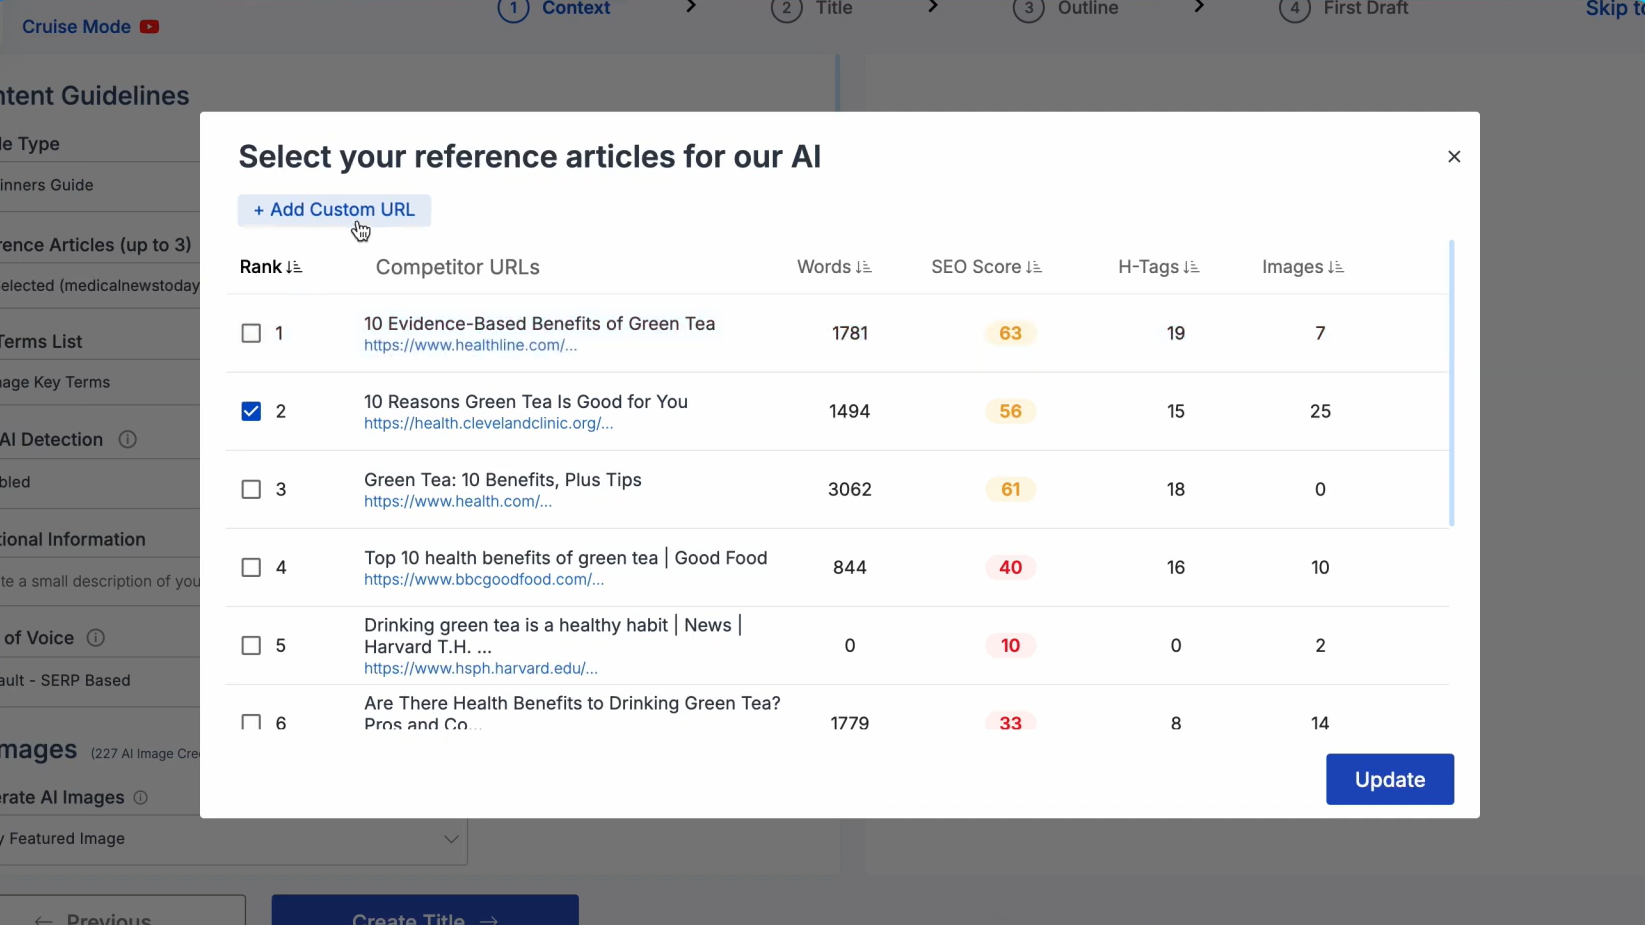This screenshot has width=1645, height=925.
Task: Check the Healthline green tea article
Action: 250,333
